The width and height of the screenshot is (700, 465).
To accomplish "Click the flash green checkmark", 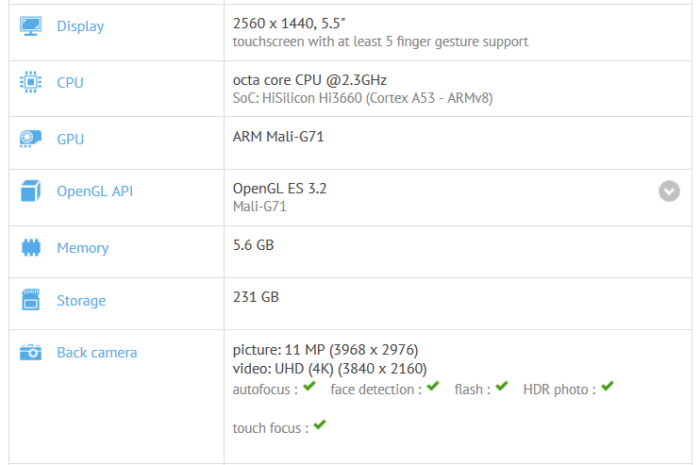I will point(502,387).
